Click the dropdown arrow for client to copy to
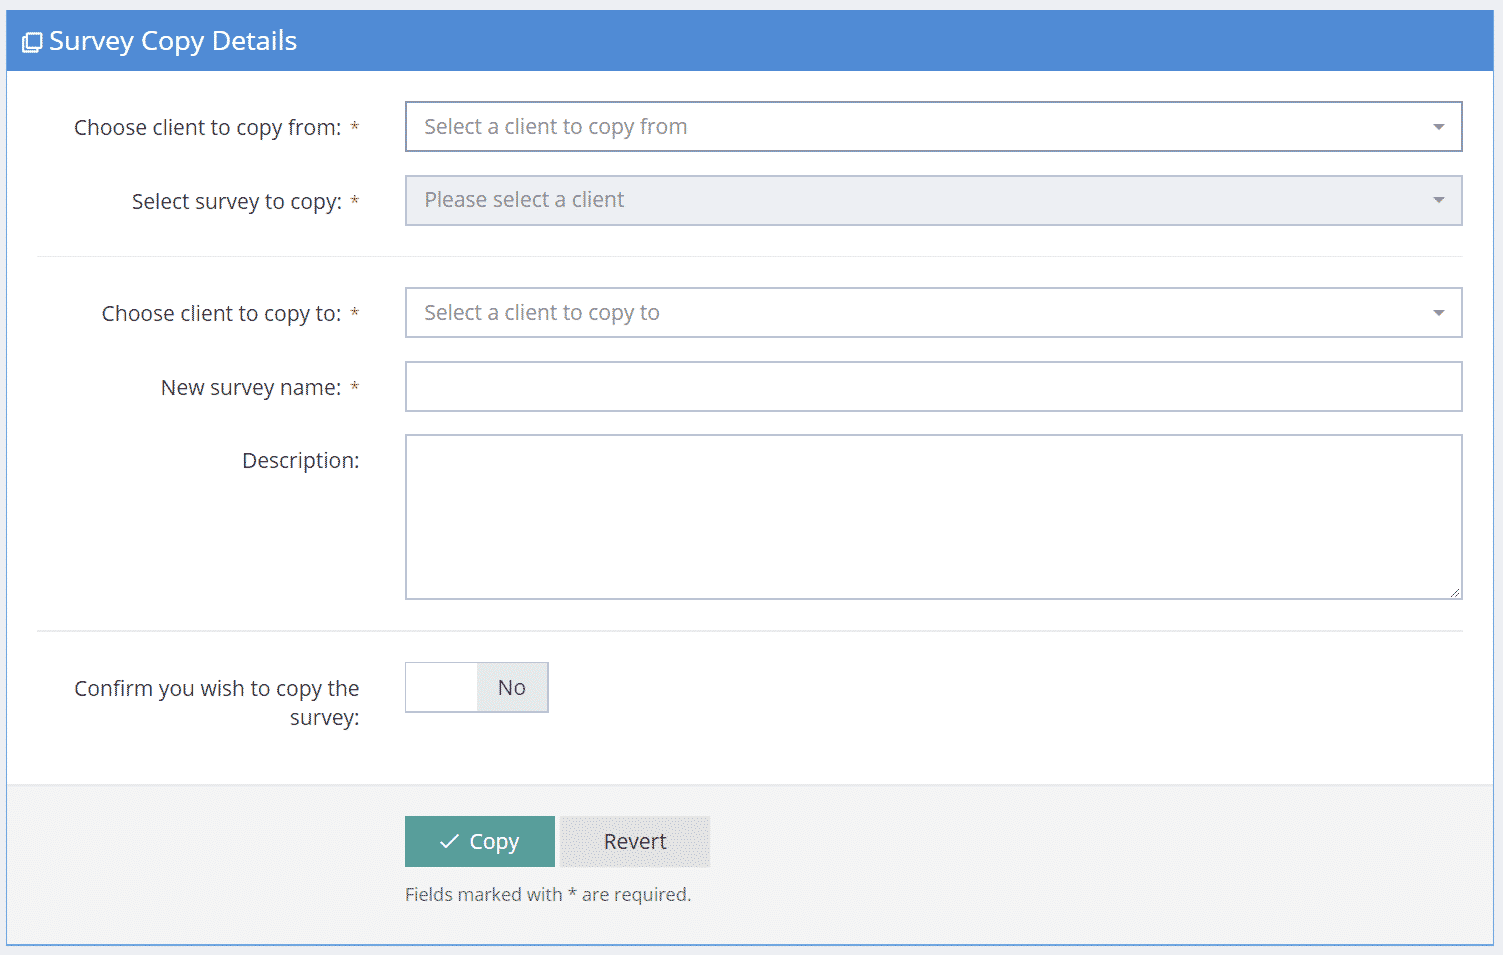 tap(1438, 312)
